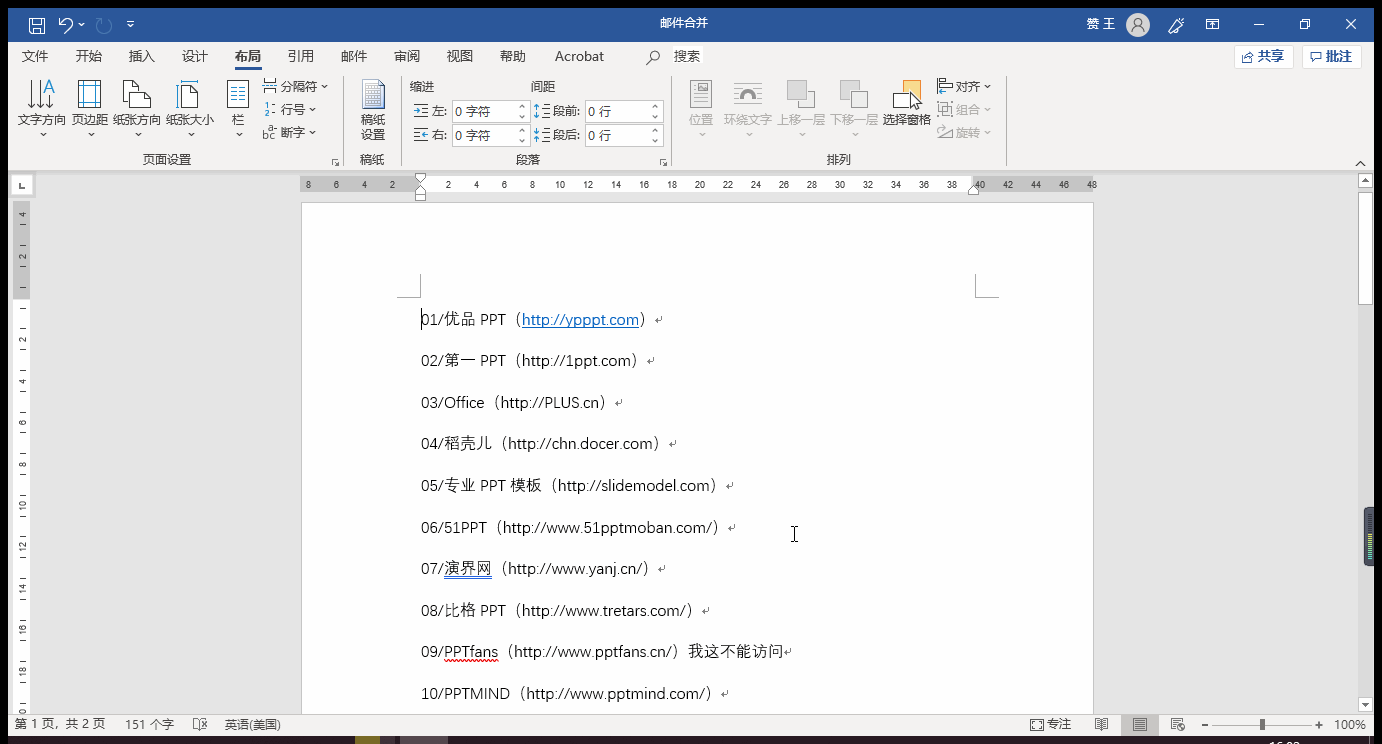
Task: Click the Web 版式视图 icon
Action: tap(1177, 724)
